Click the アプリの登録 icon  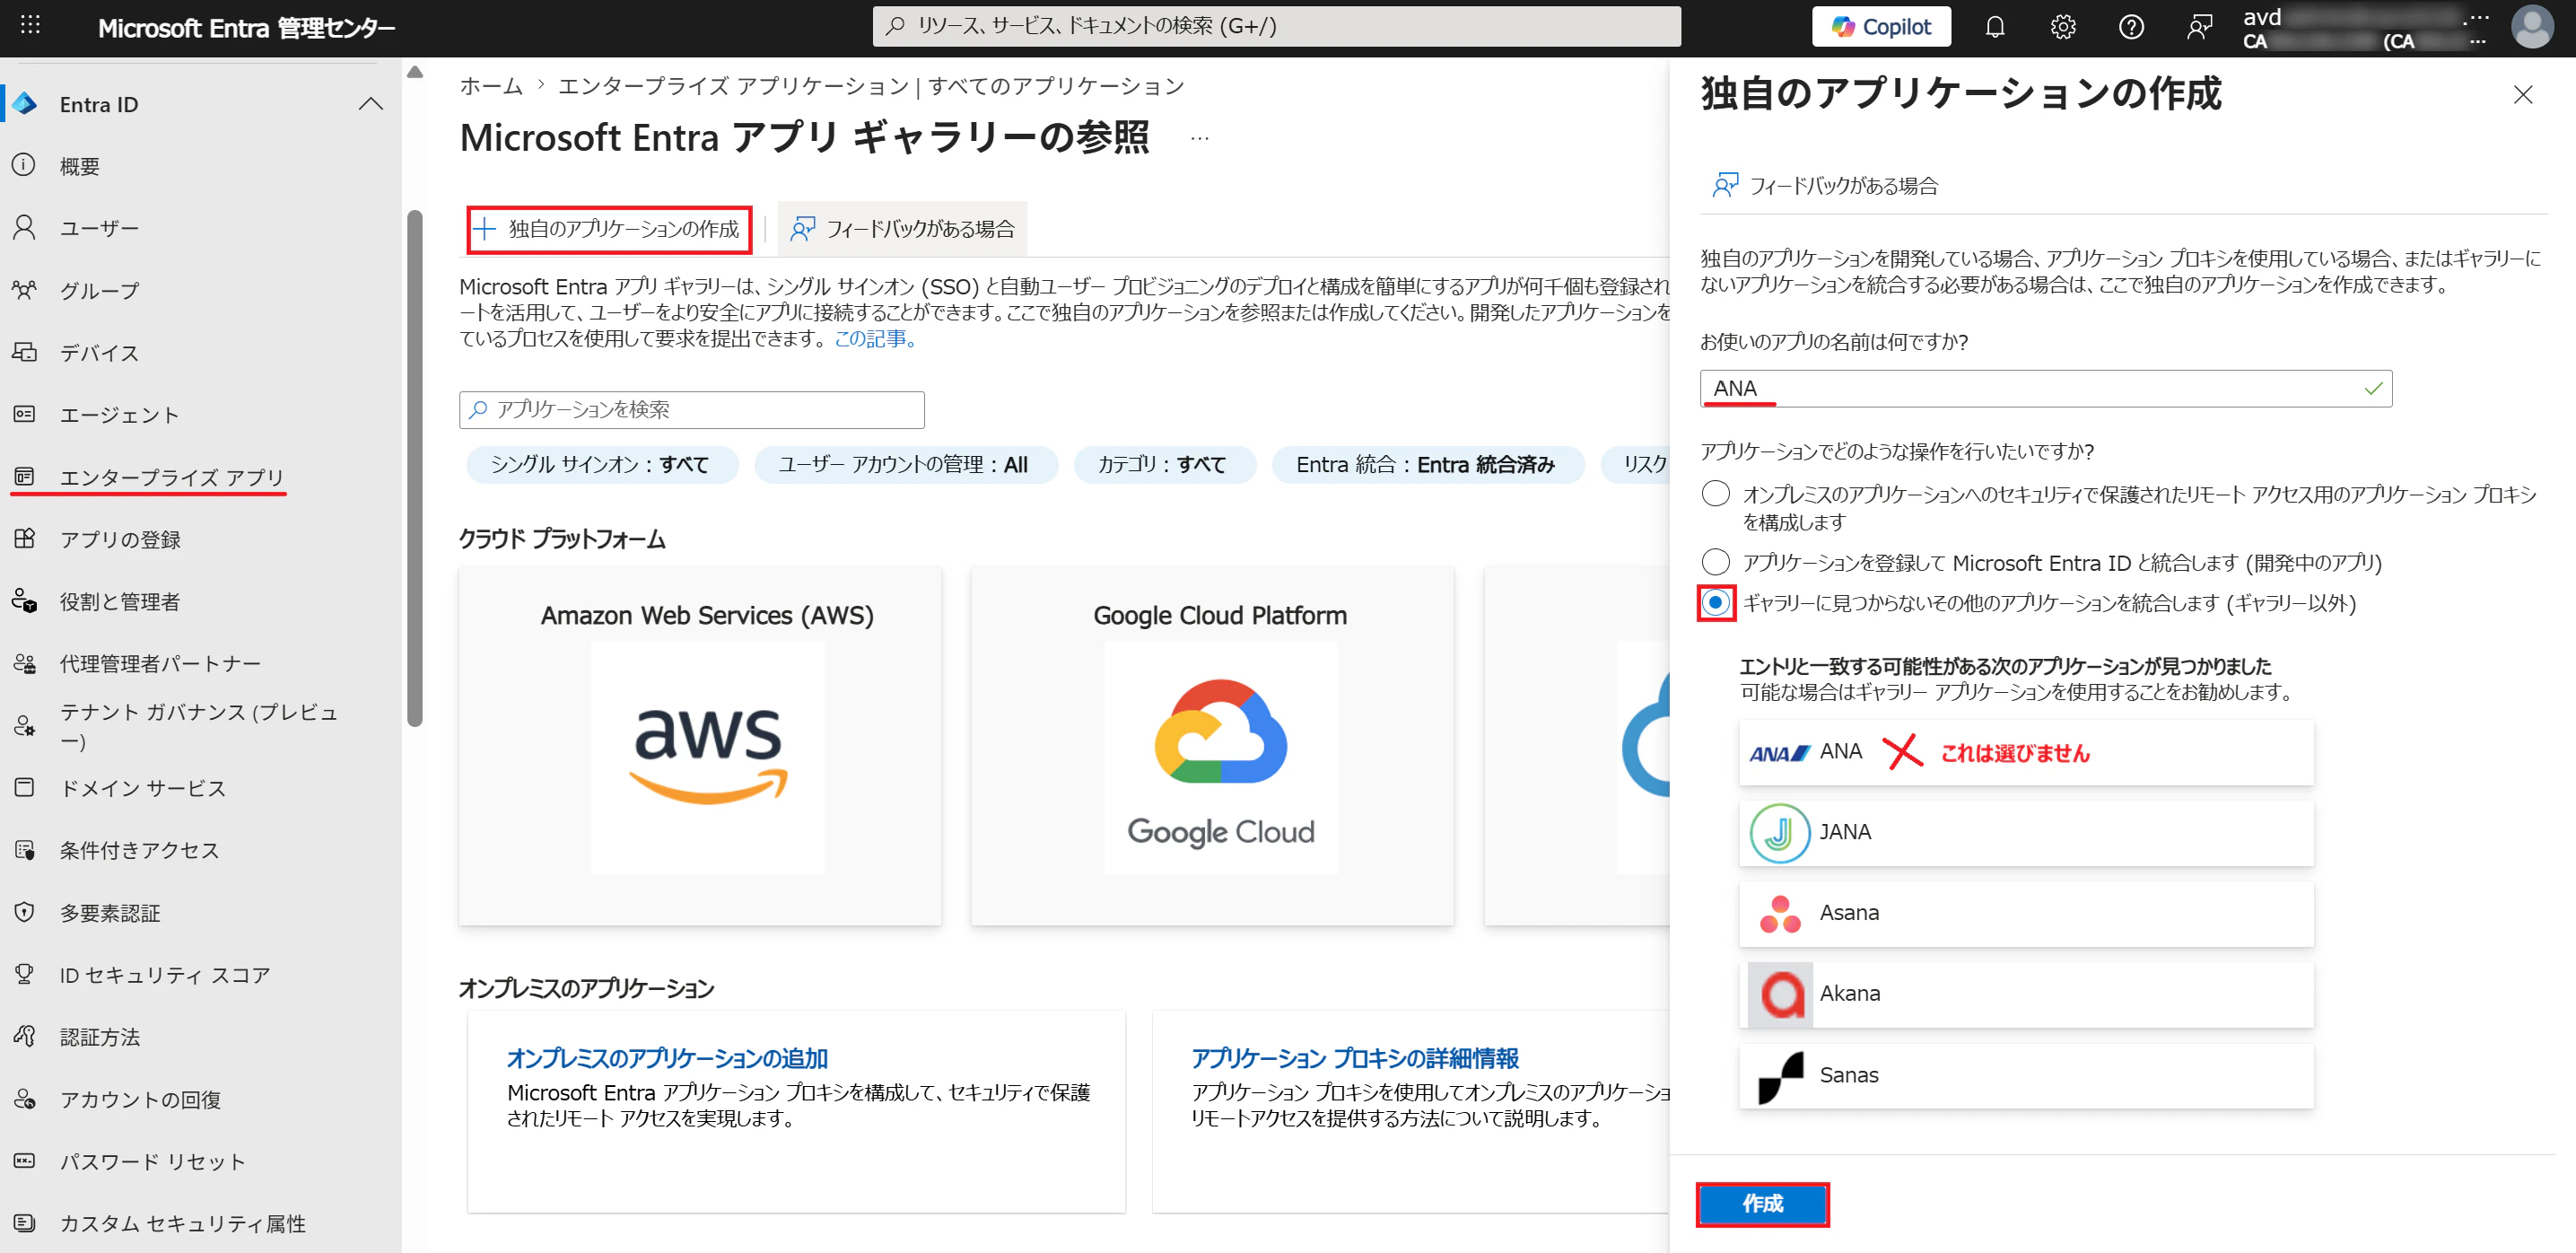pos(24,539)
